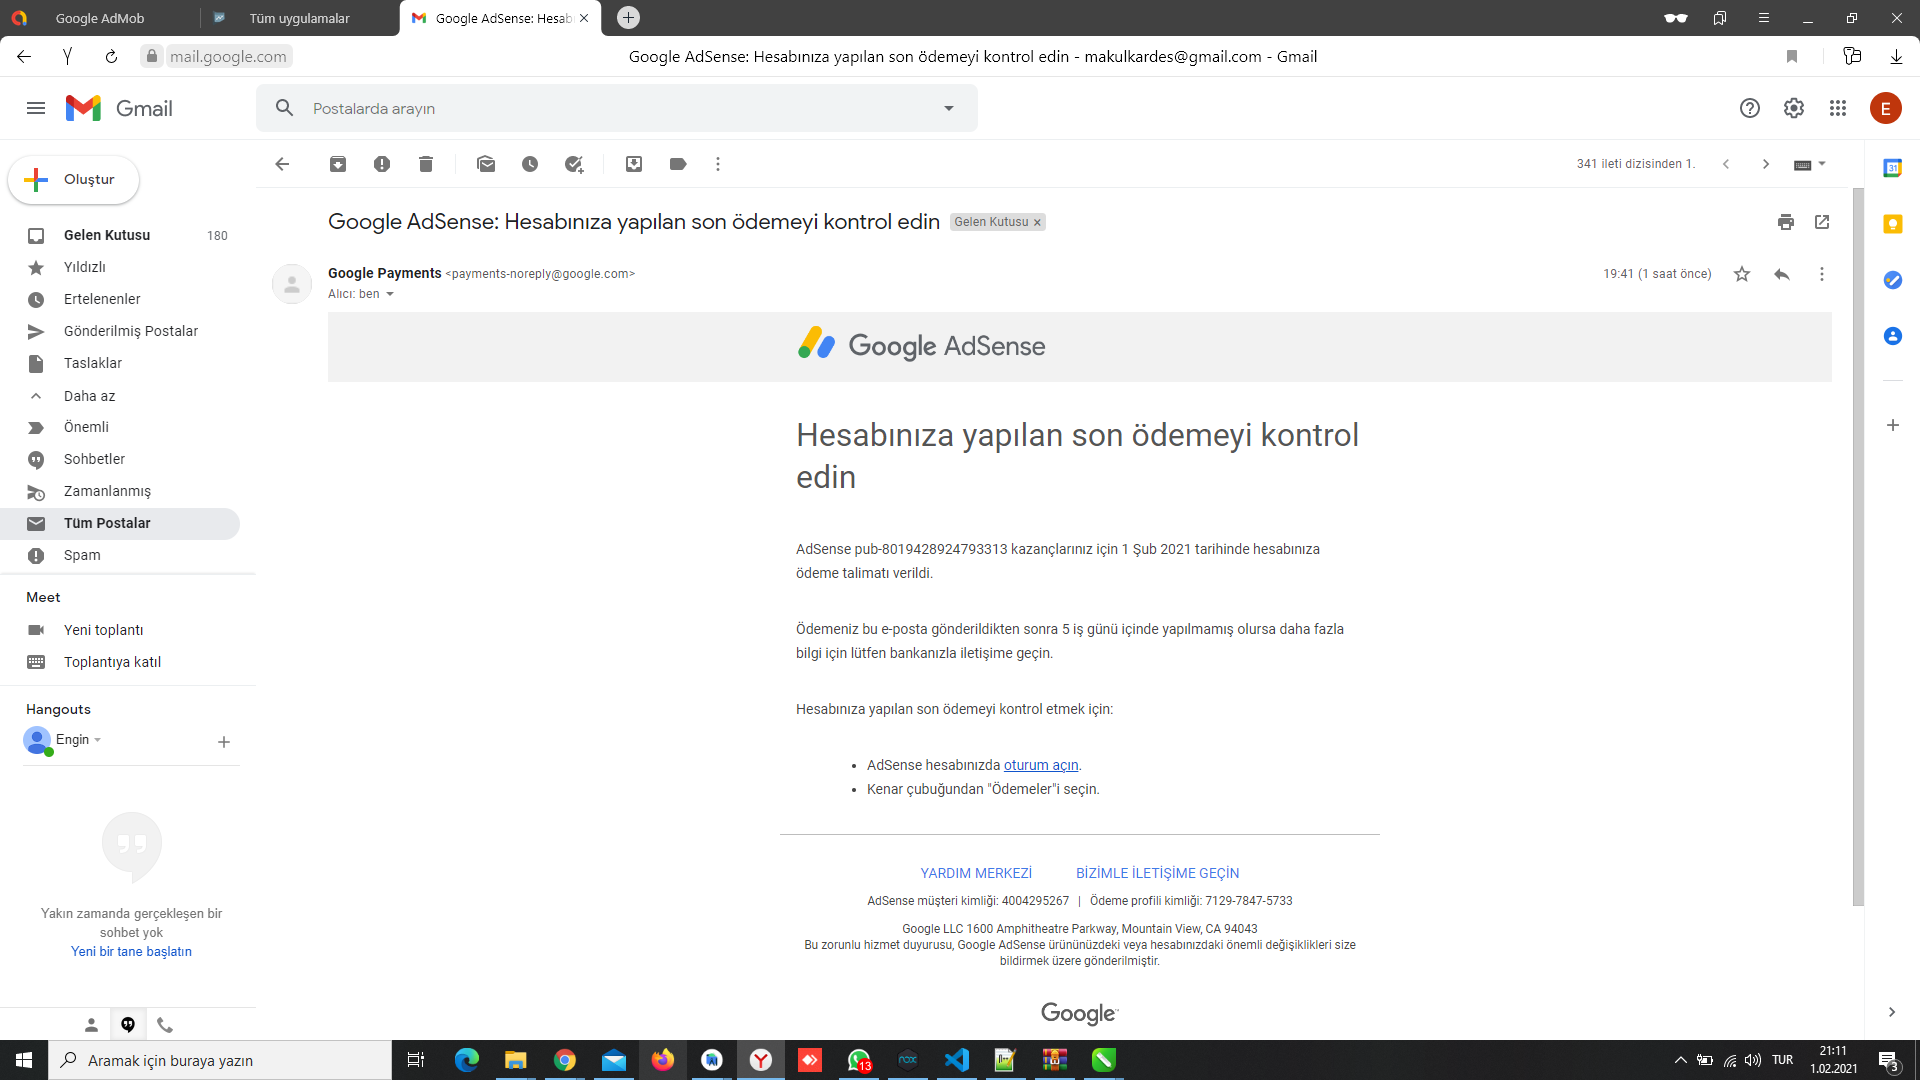Switch to the Tüm uygulamalar tab
The image size is (1920, 1080).
[x=300, y=18]
